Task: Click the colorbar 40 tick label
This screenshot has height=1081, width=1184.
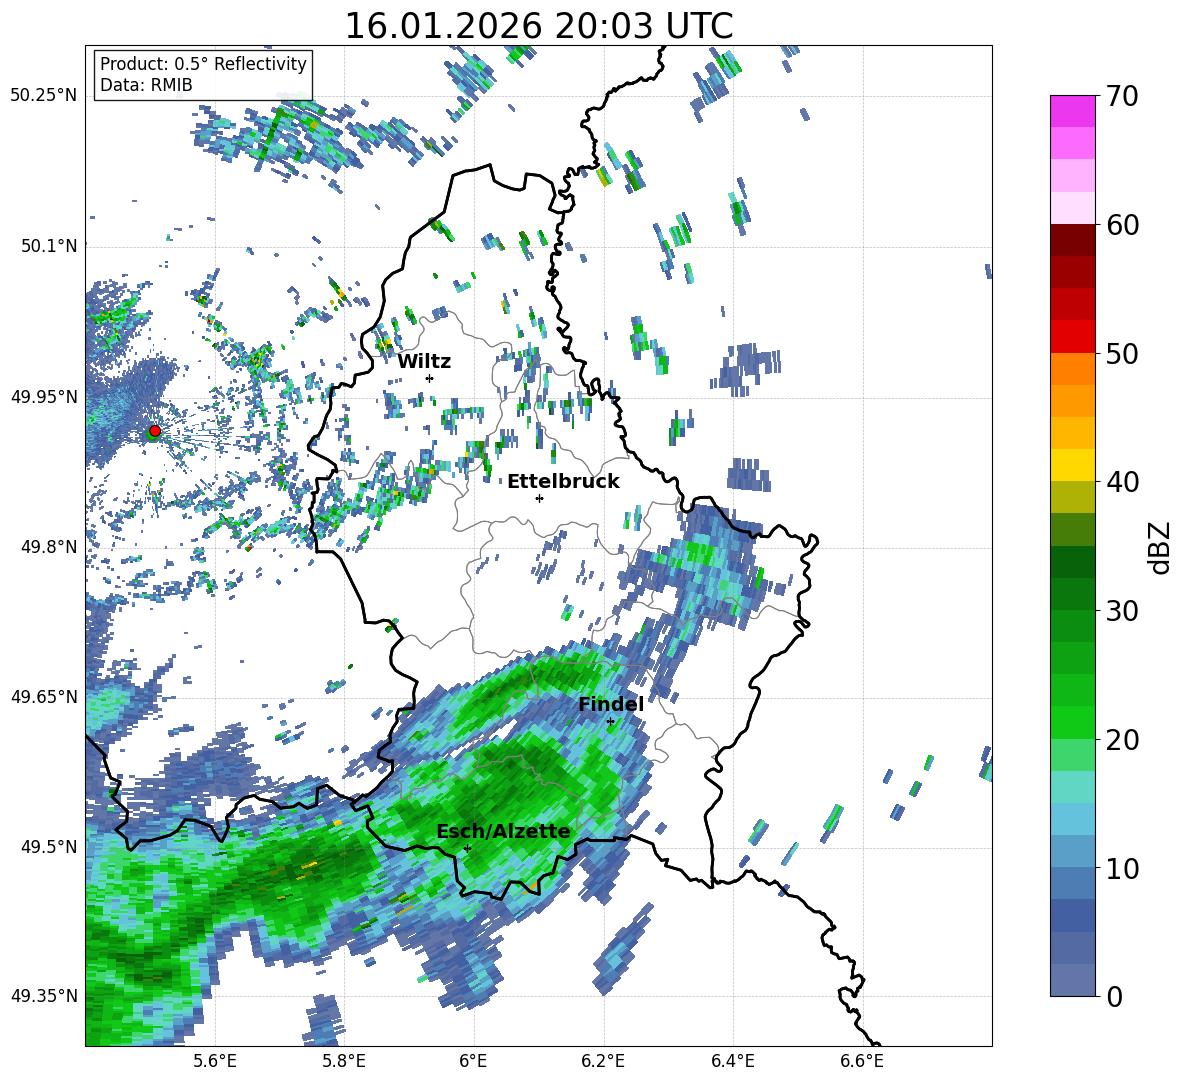Action: pos(1122,482)
